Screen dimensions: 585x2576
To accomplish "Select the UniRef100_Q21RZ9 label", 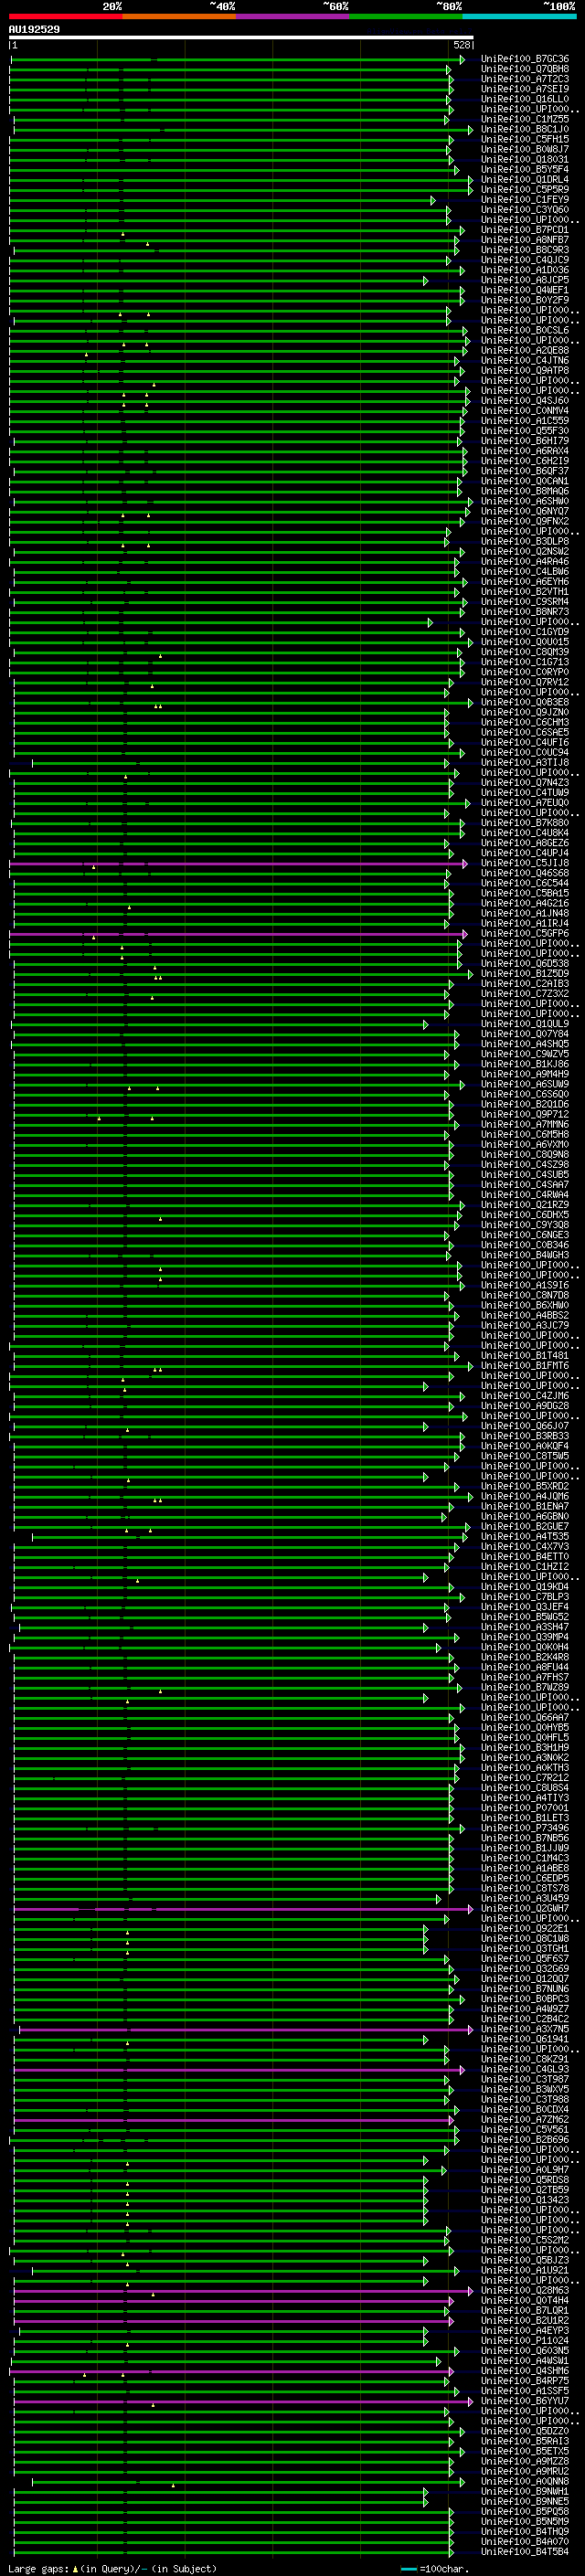I will 525,1205.
